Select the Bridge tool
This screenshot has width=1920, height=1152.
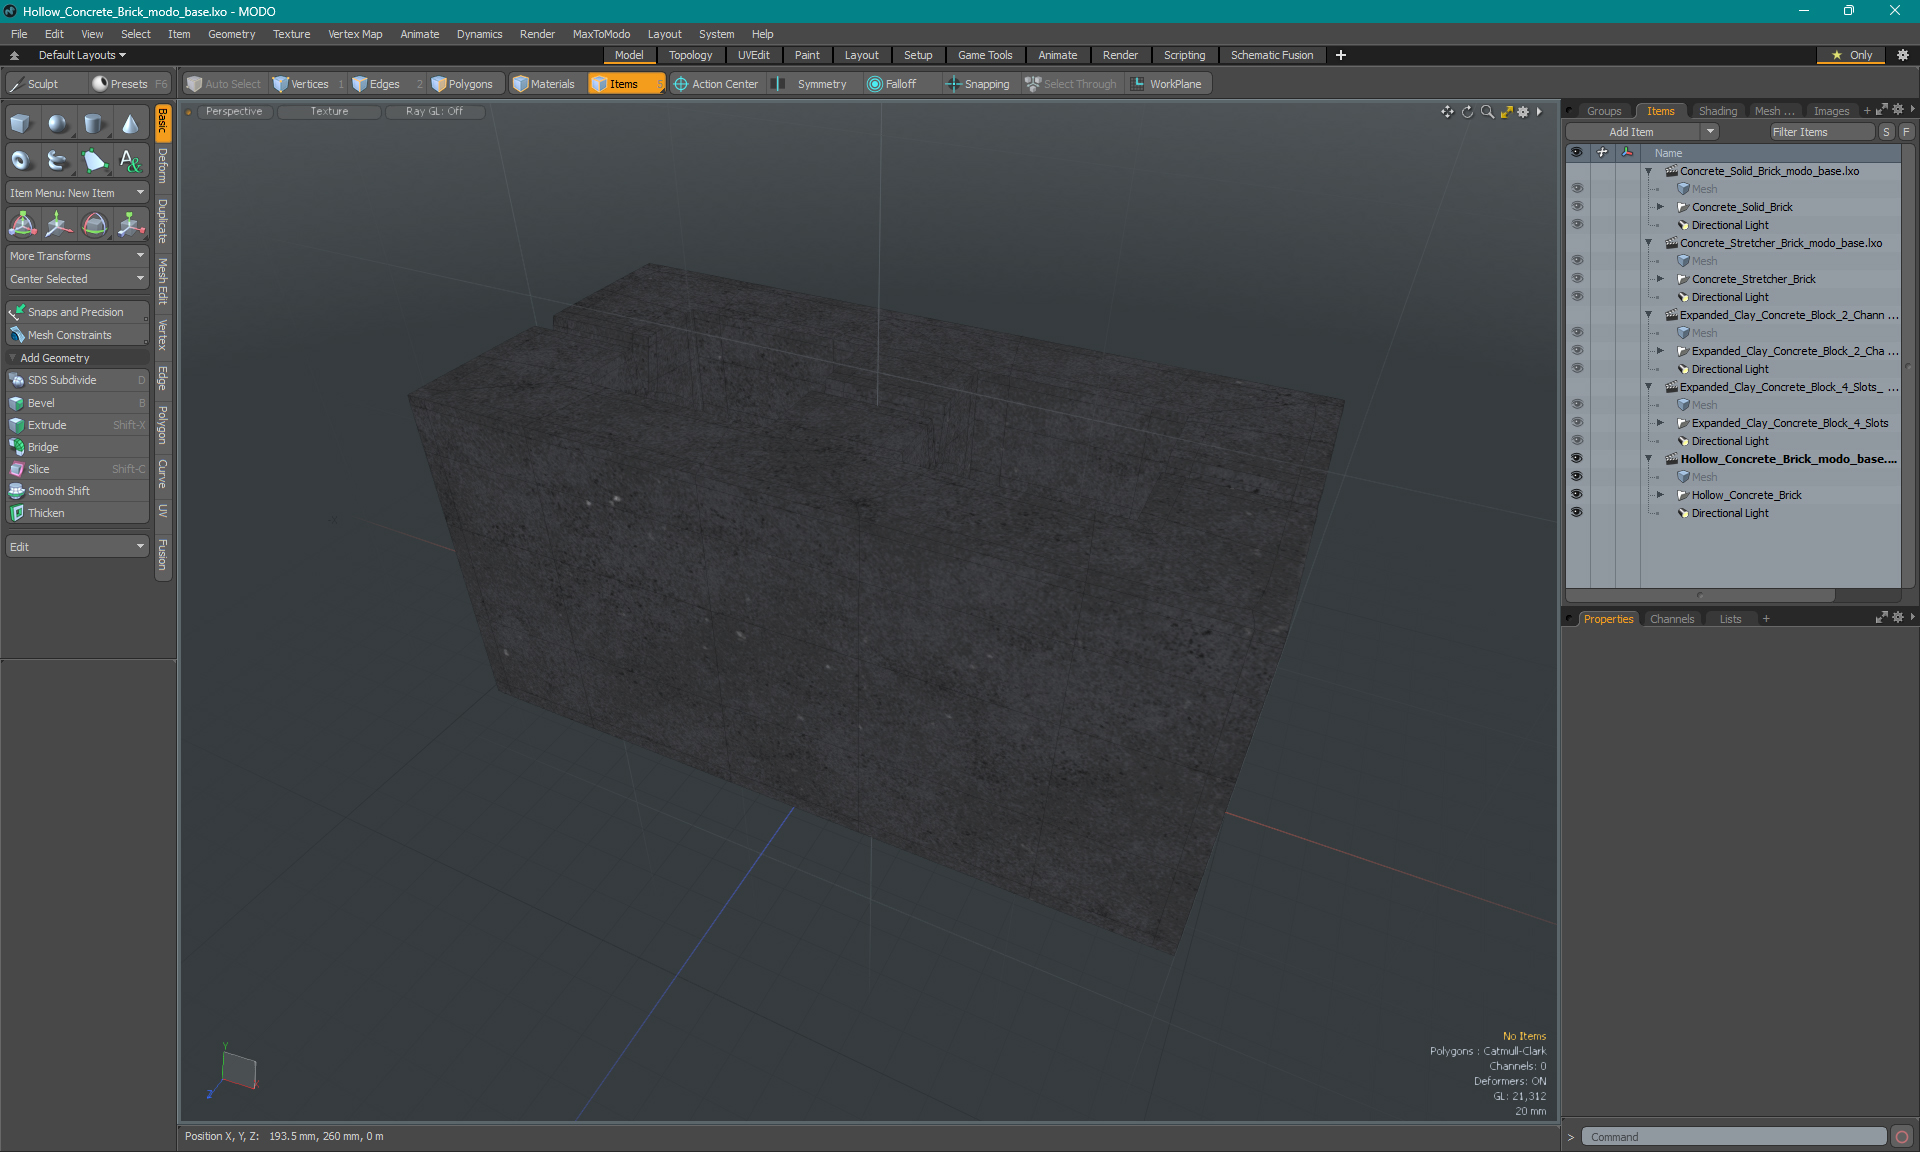[43, 446]
